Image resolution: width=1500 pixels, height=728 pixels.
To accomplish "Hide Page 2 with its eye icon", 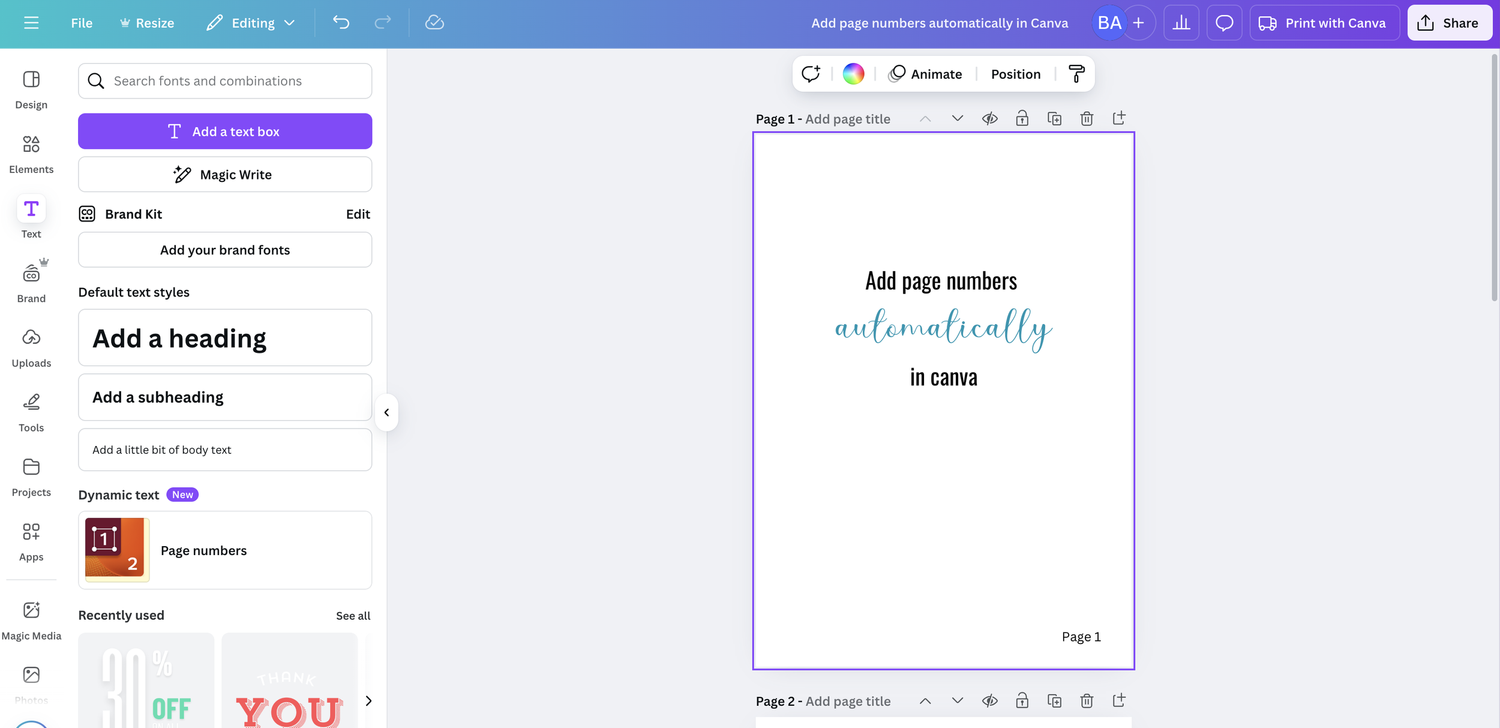I will (x=989, y=701).
